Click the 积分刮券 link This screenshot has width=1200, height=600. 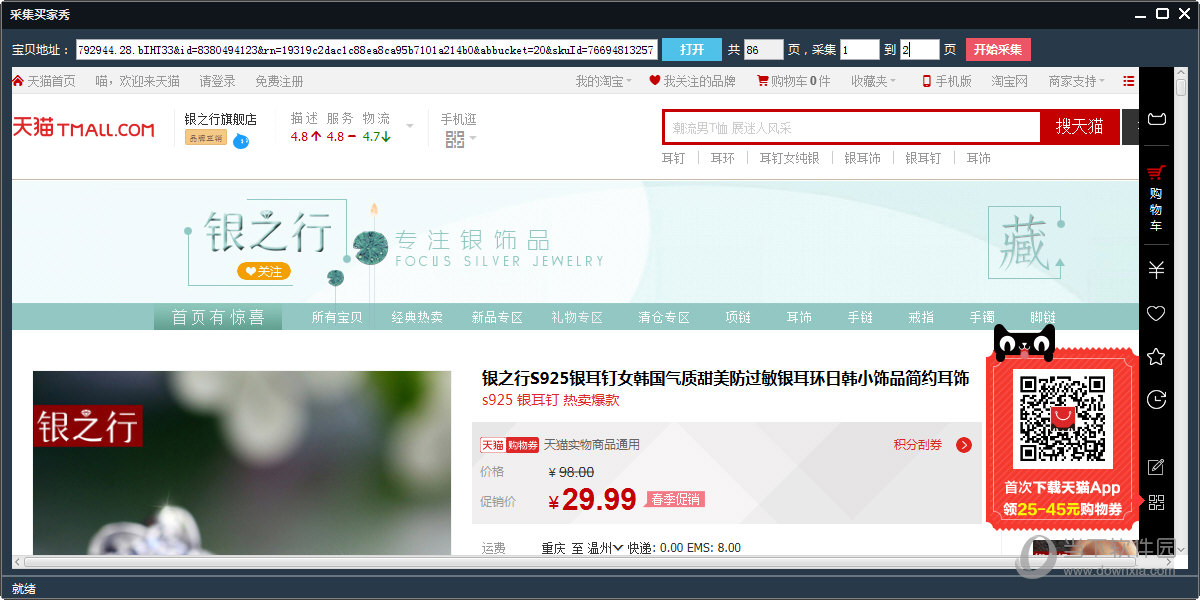point(918,445)
